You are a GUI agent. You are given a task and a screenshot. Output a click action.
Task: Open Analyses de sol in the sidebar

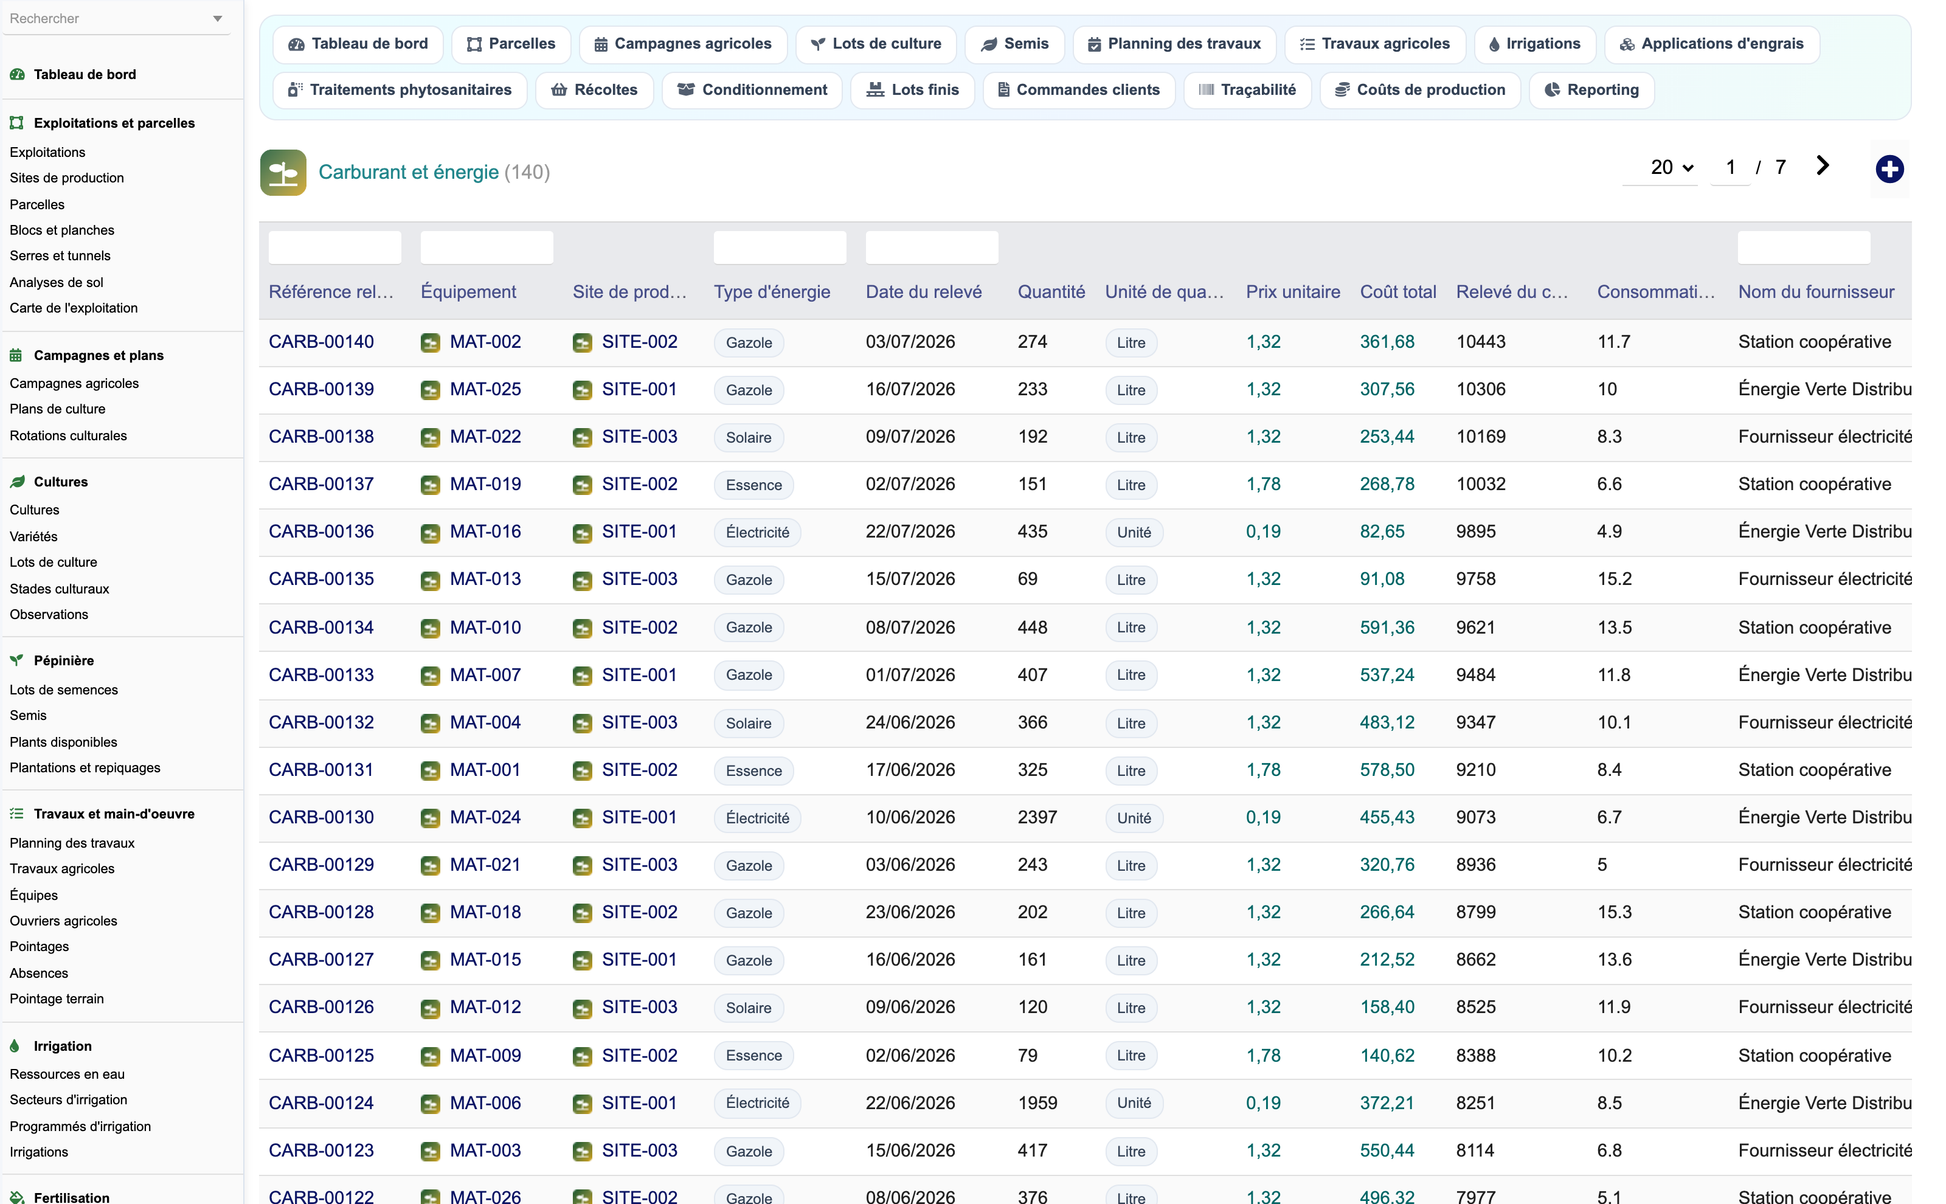tap(56, 282)
